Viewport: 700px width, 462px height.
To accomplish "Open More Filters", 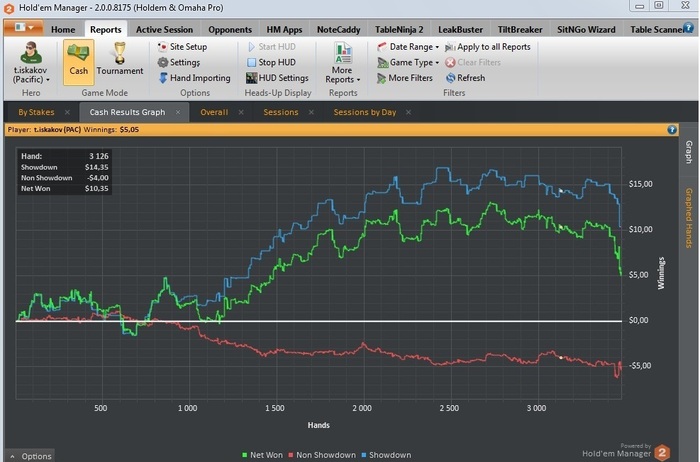I will point(405,78).
